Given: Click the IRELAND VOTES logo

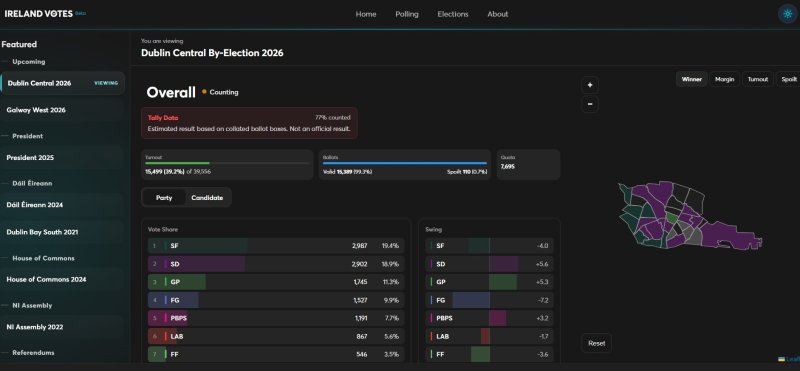Looking at the screenshot, I should (39, 14).
